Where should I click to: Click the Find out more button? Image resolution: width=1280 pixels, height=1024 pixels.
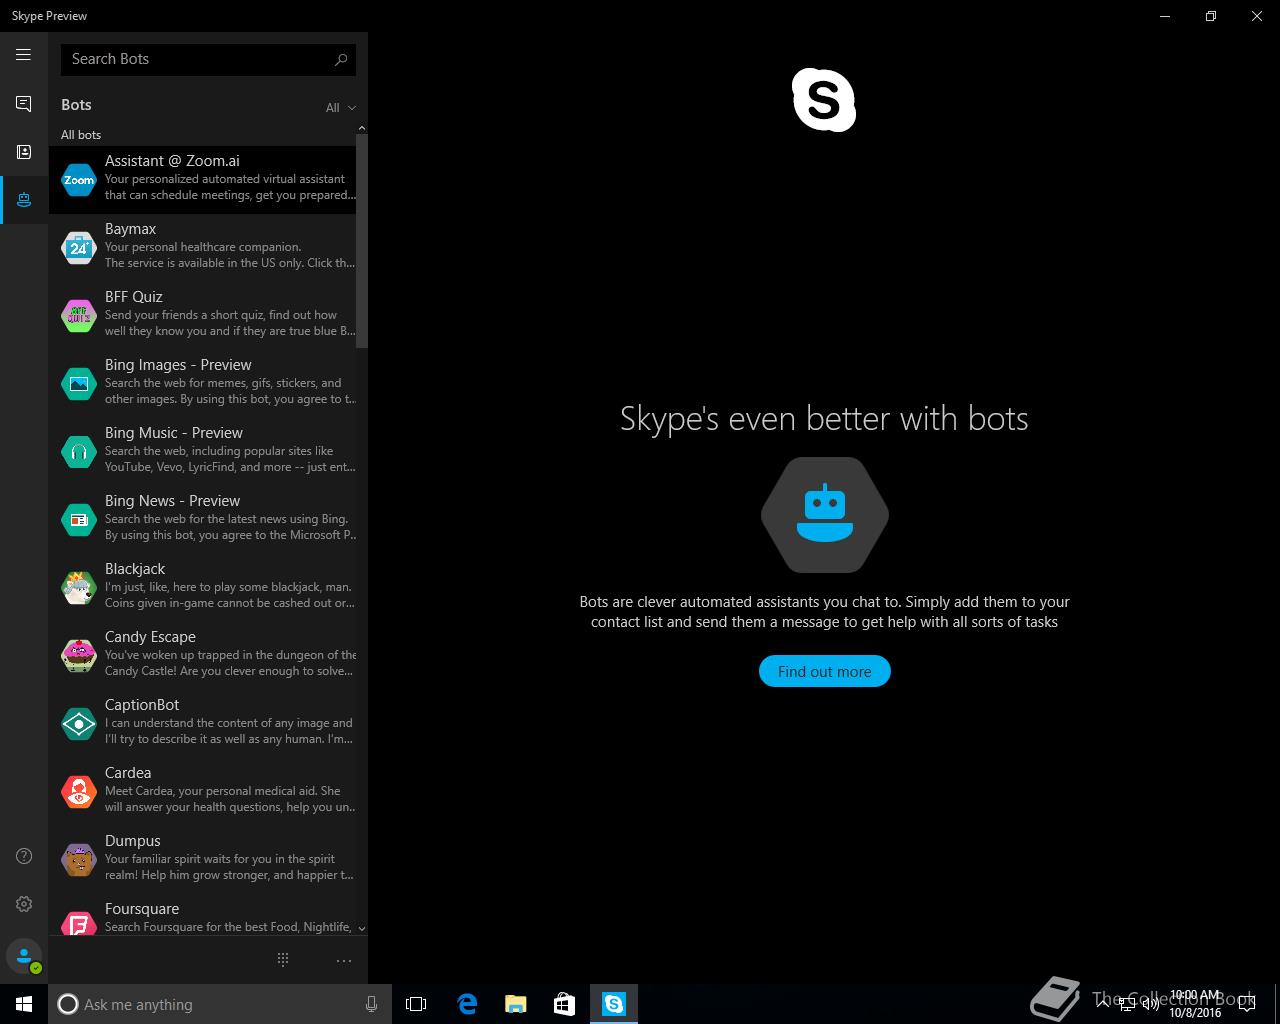click(x=824, y=672)
